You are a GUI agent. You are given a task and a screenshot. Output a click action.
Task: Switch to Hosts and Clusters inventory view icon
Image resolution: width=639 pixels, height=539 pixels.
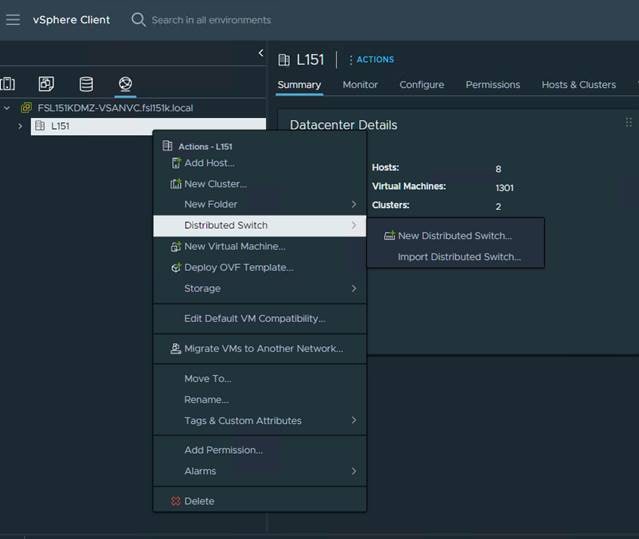[x=8, y=84]
